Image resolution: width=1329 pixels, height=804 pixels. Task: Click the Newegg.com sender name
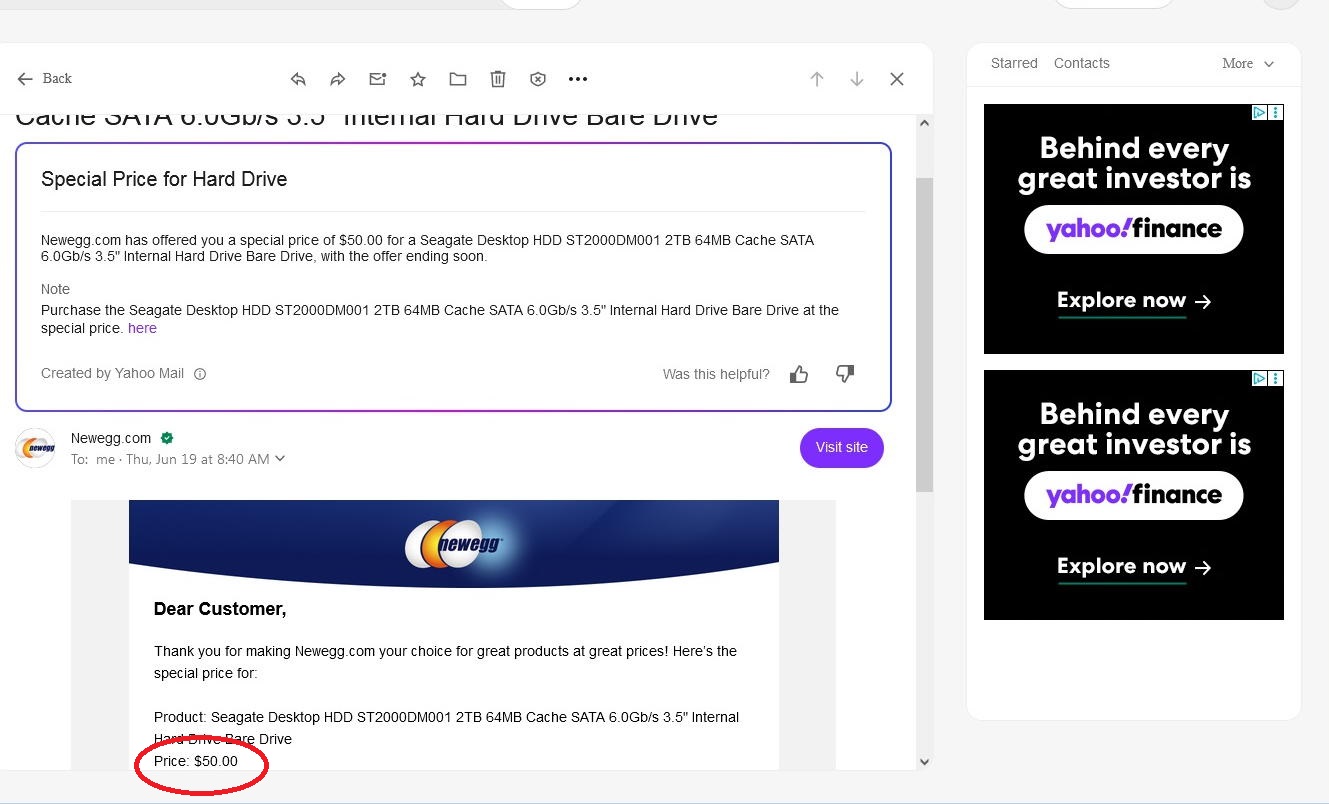coord(111,438)
